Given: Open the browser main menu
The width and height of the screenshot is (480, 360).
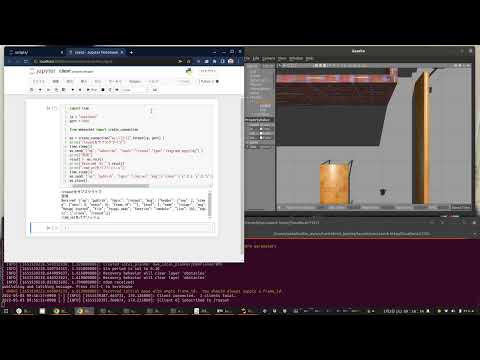Looking at the screenshot, I should point(239,61).
